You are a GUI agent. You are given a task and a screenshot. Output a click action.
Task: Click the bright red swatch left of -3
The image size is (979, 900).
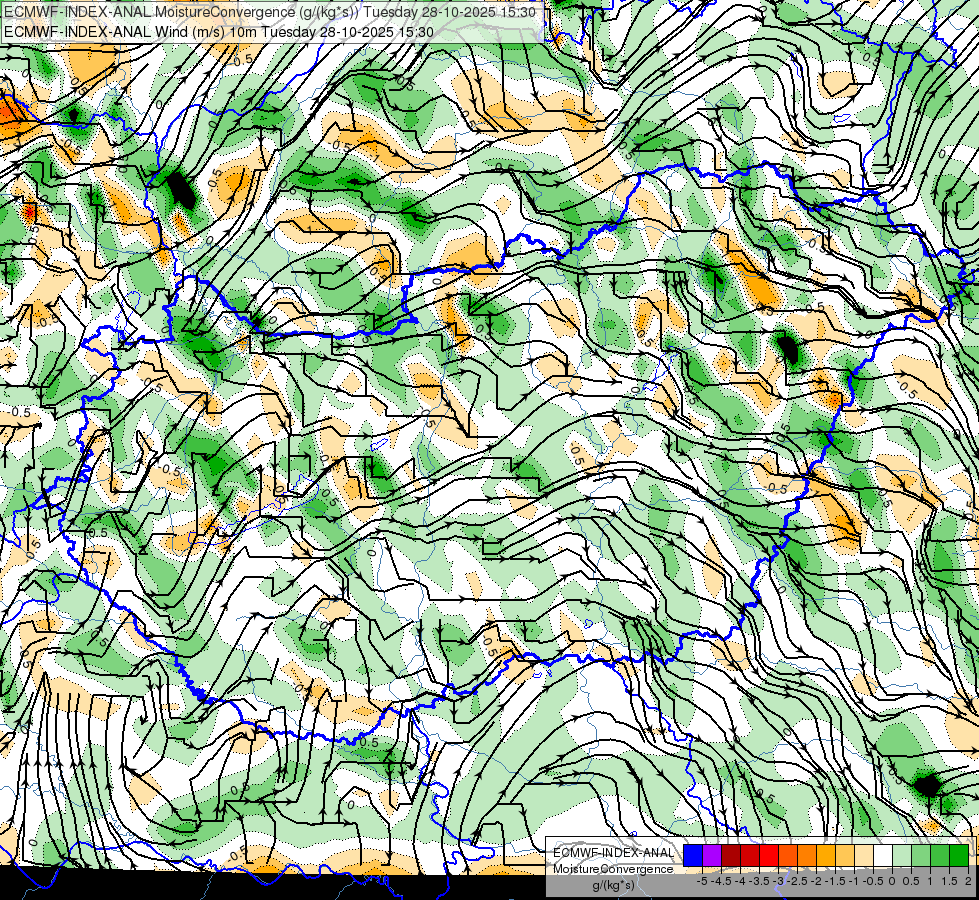click(769, 855)
